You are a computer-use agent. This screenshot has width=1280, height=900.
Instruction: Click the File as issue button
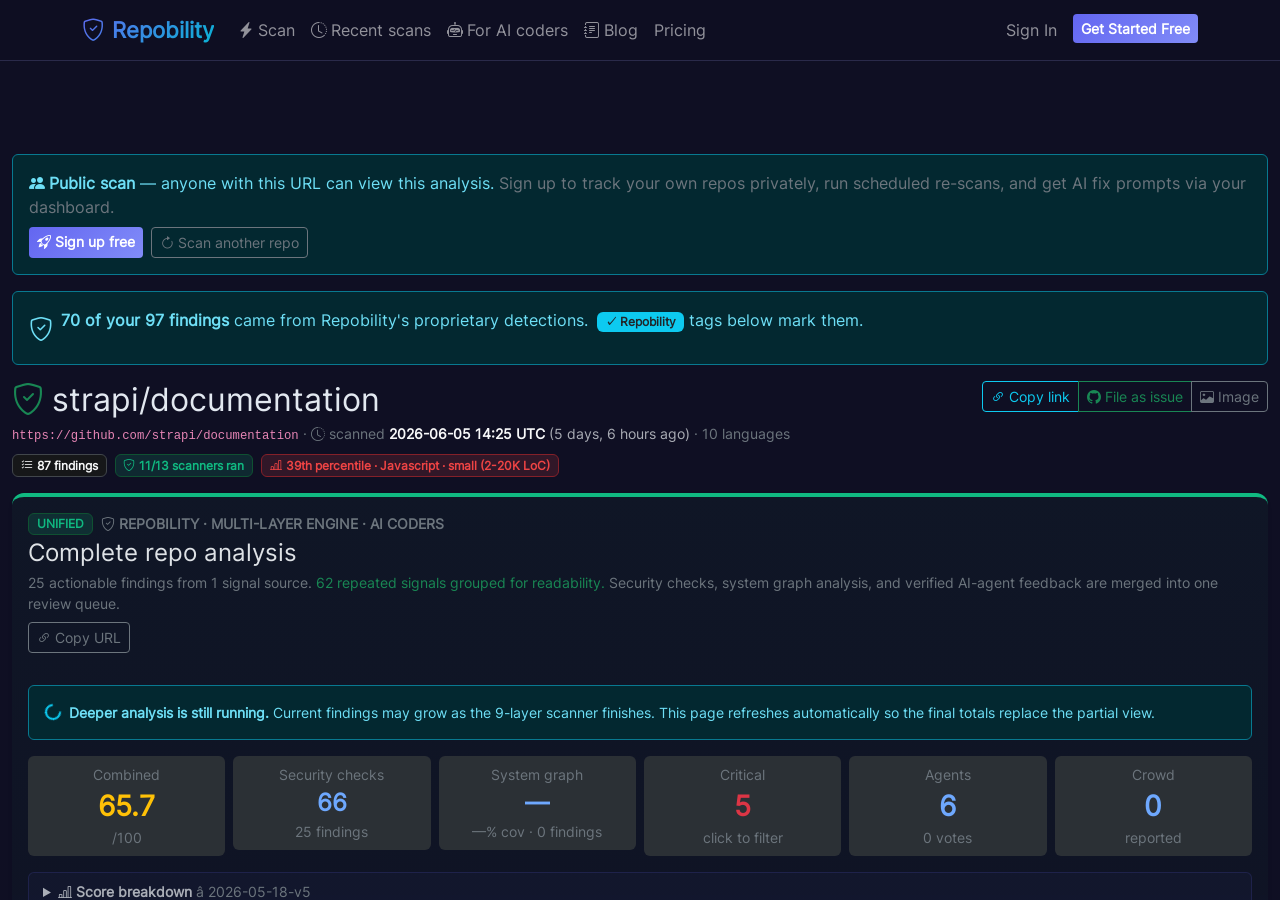coord(1135,397)
